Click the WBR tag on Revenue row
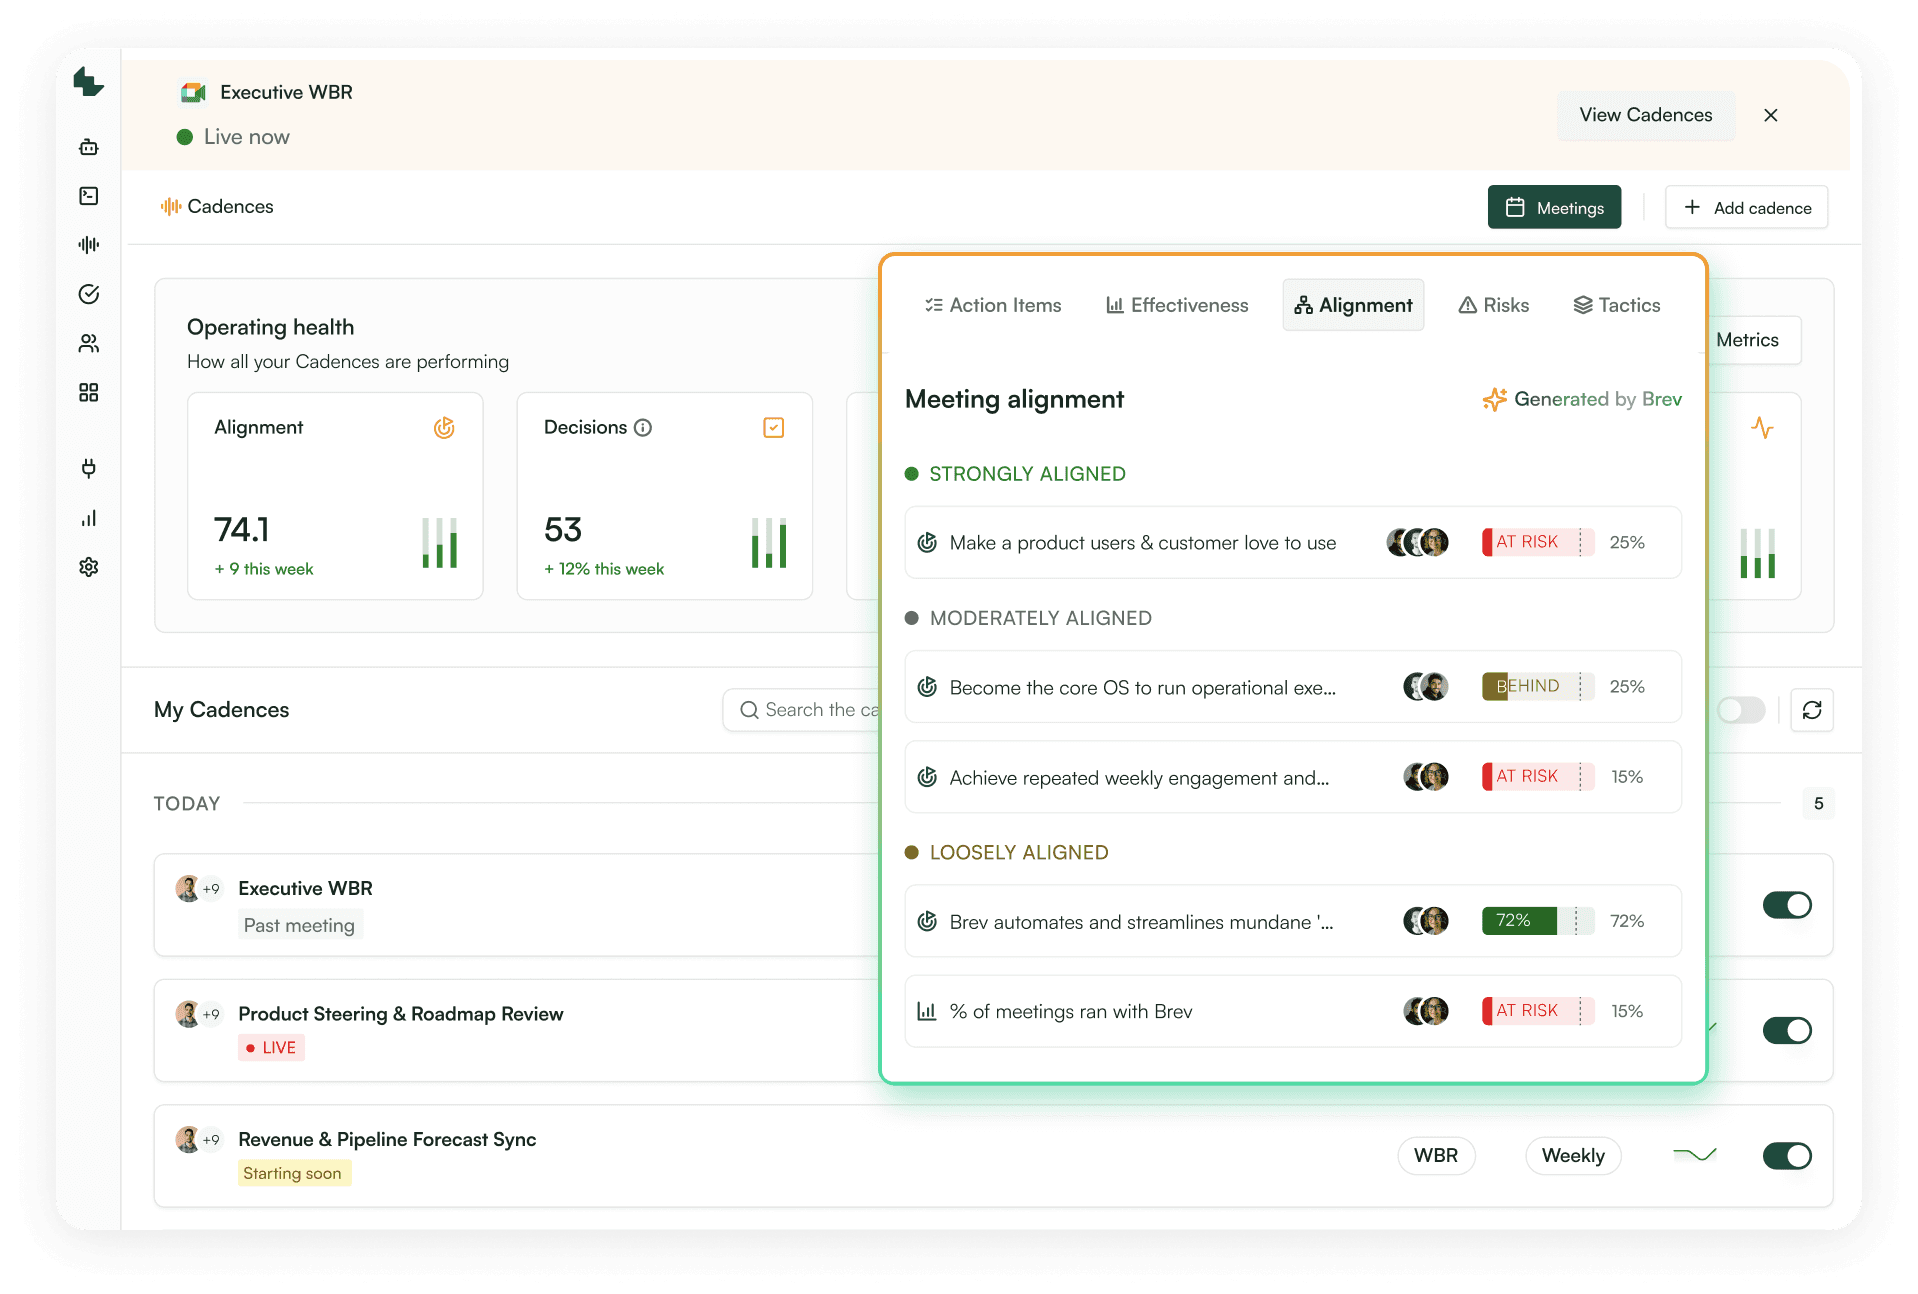This screenshot has height=1294, width=1918. 1436,1155
